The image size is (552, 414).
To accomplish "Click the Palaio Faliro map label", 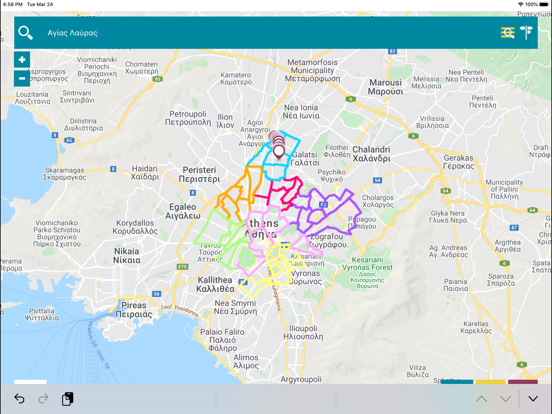I will pyautogui.click(x=222, y=340).
